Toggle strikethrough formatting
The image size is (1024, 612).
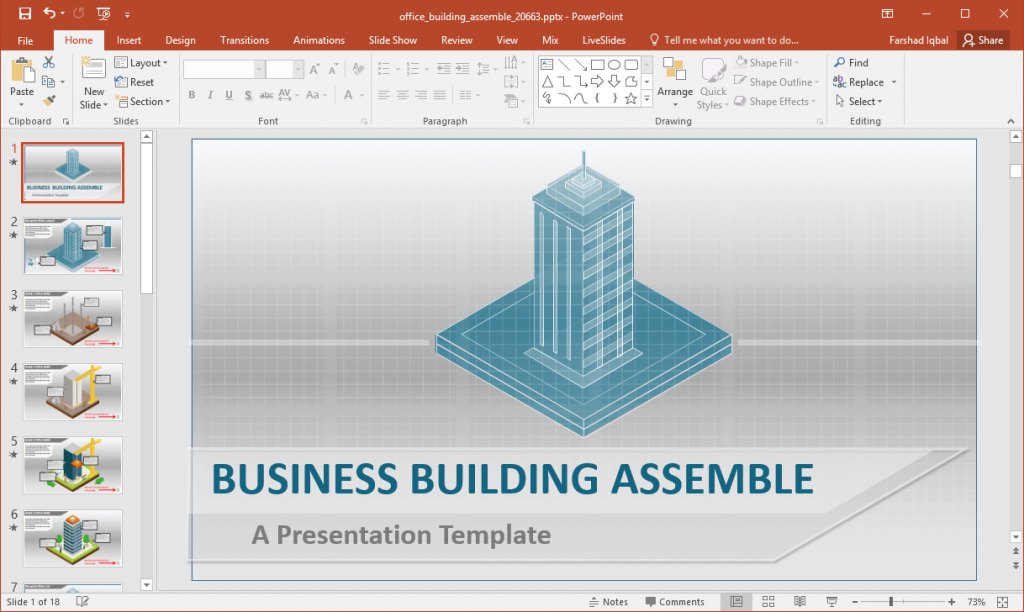[x=265, y=95]
